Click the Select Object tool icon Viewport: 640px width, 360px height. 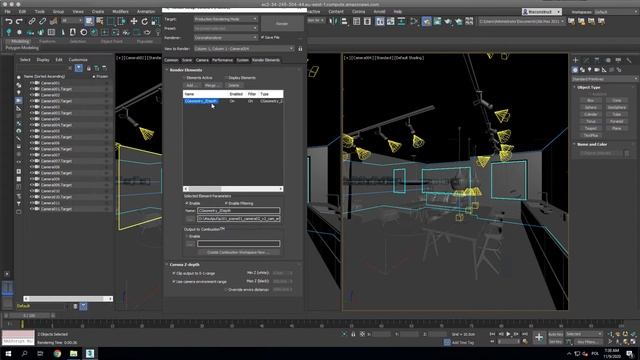pos(89,21)
